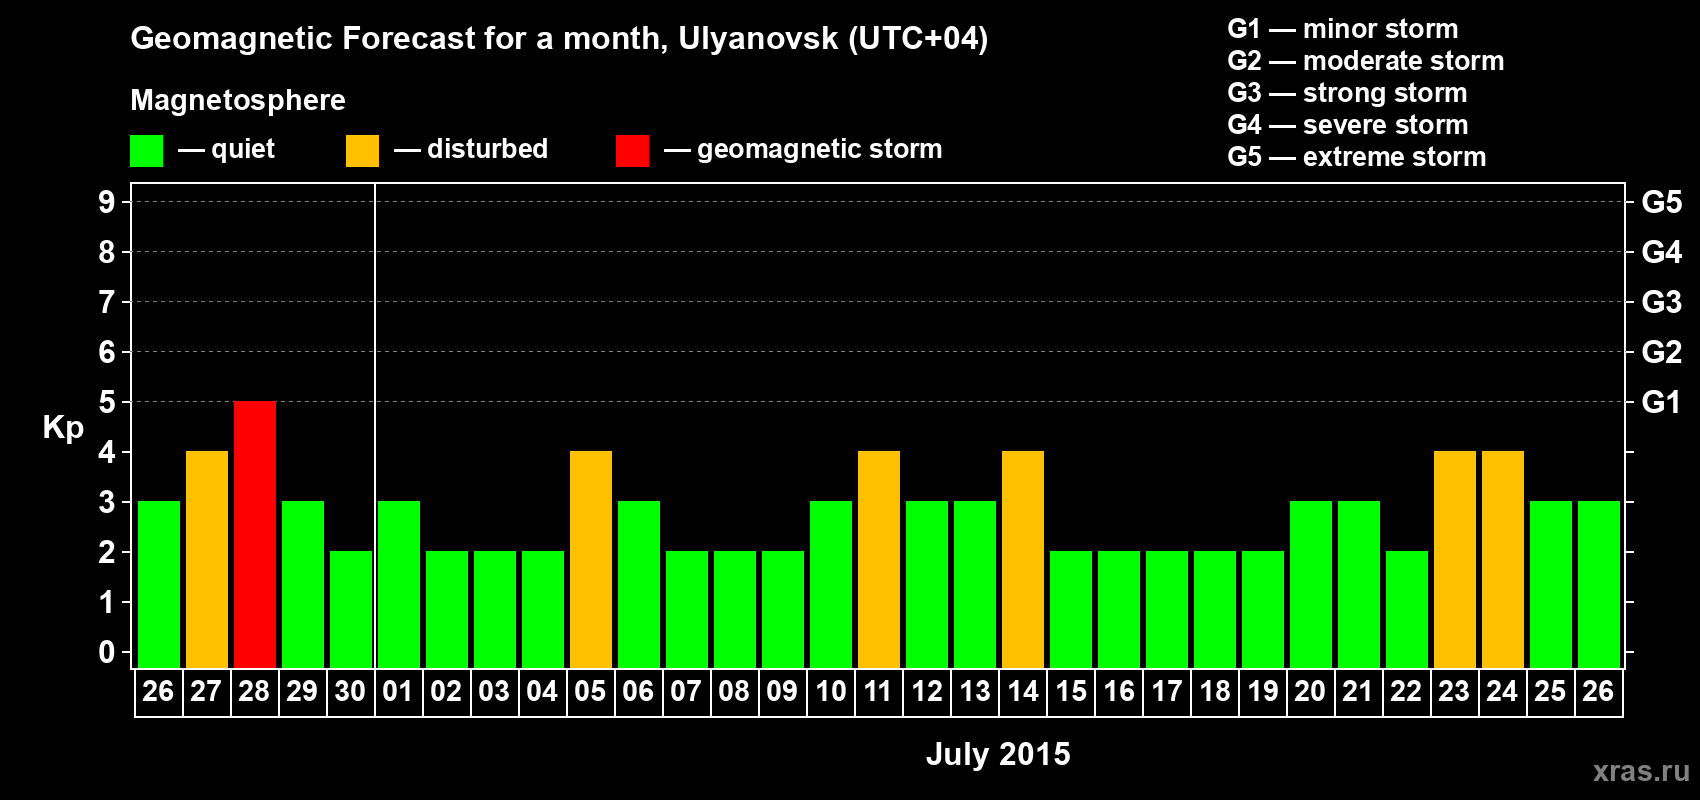Click the red geomagnetic storm legend swatch

(632, 151)
